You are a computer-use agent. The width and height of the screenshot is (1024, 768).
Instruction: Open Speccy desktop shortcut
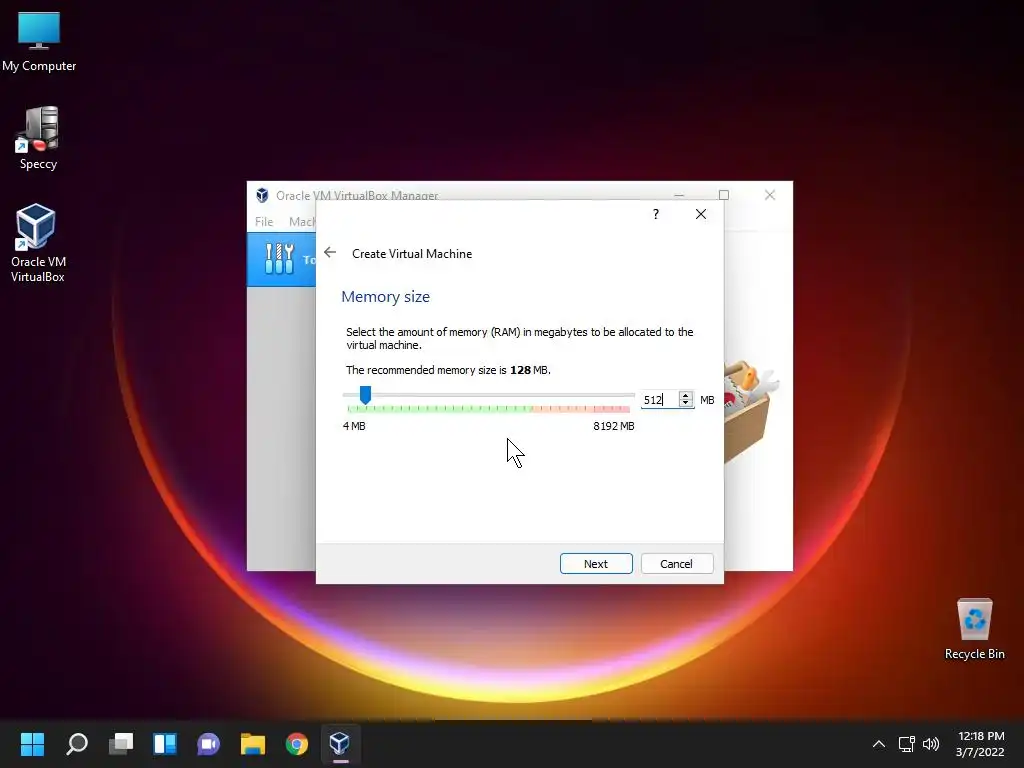tap(39, 138)
